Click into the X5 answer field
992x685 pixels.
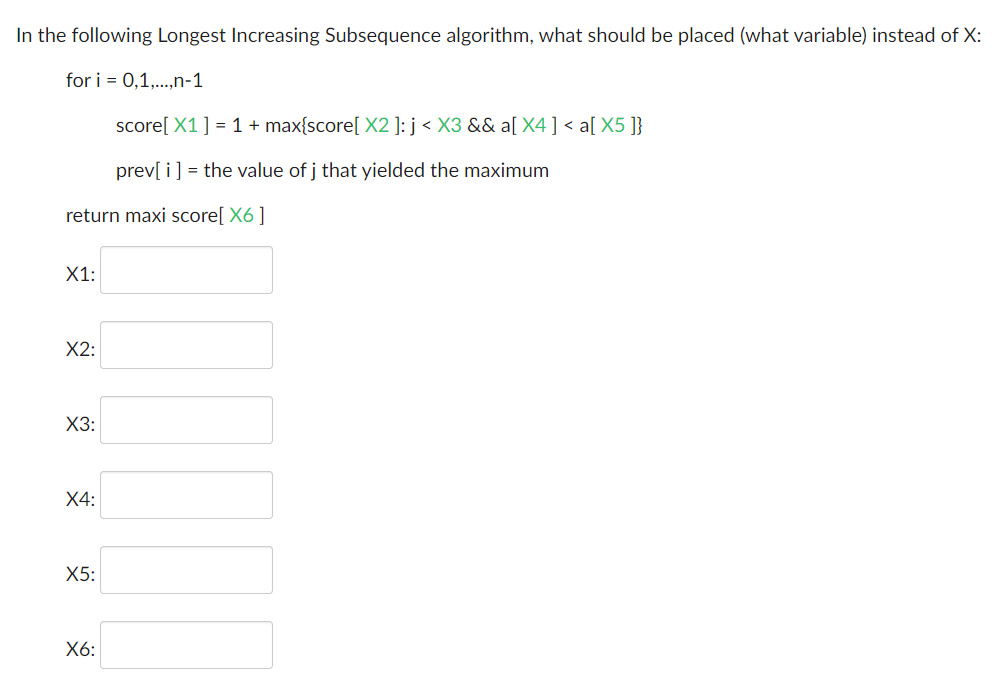click(187, 570)
